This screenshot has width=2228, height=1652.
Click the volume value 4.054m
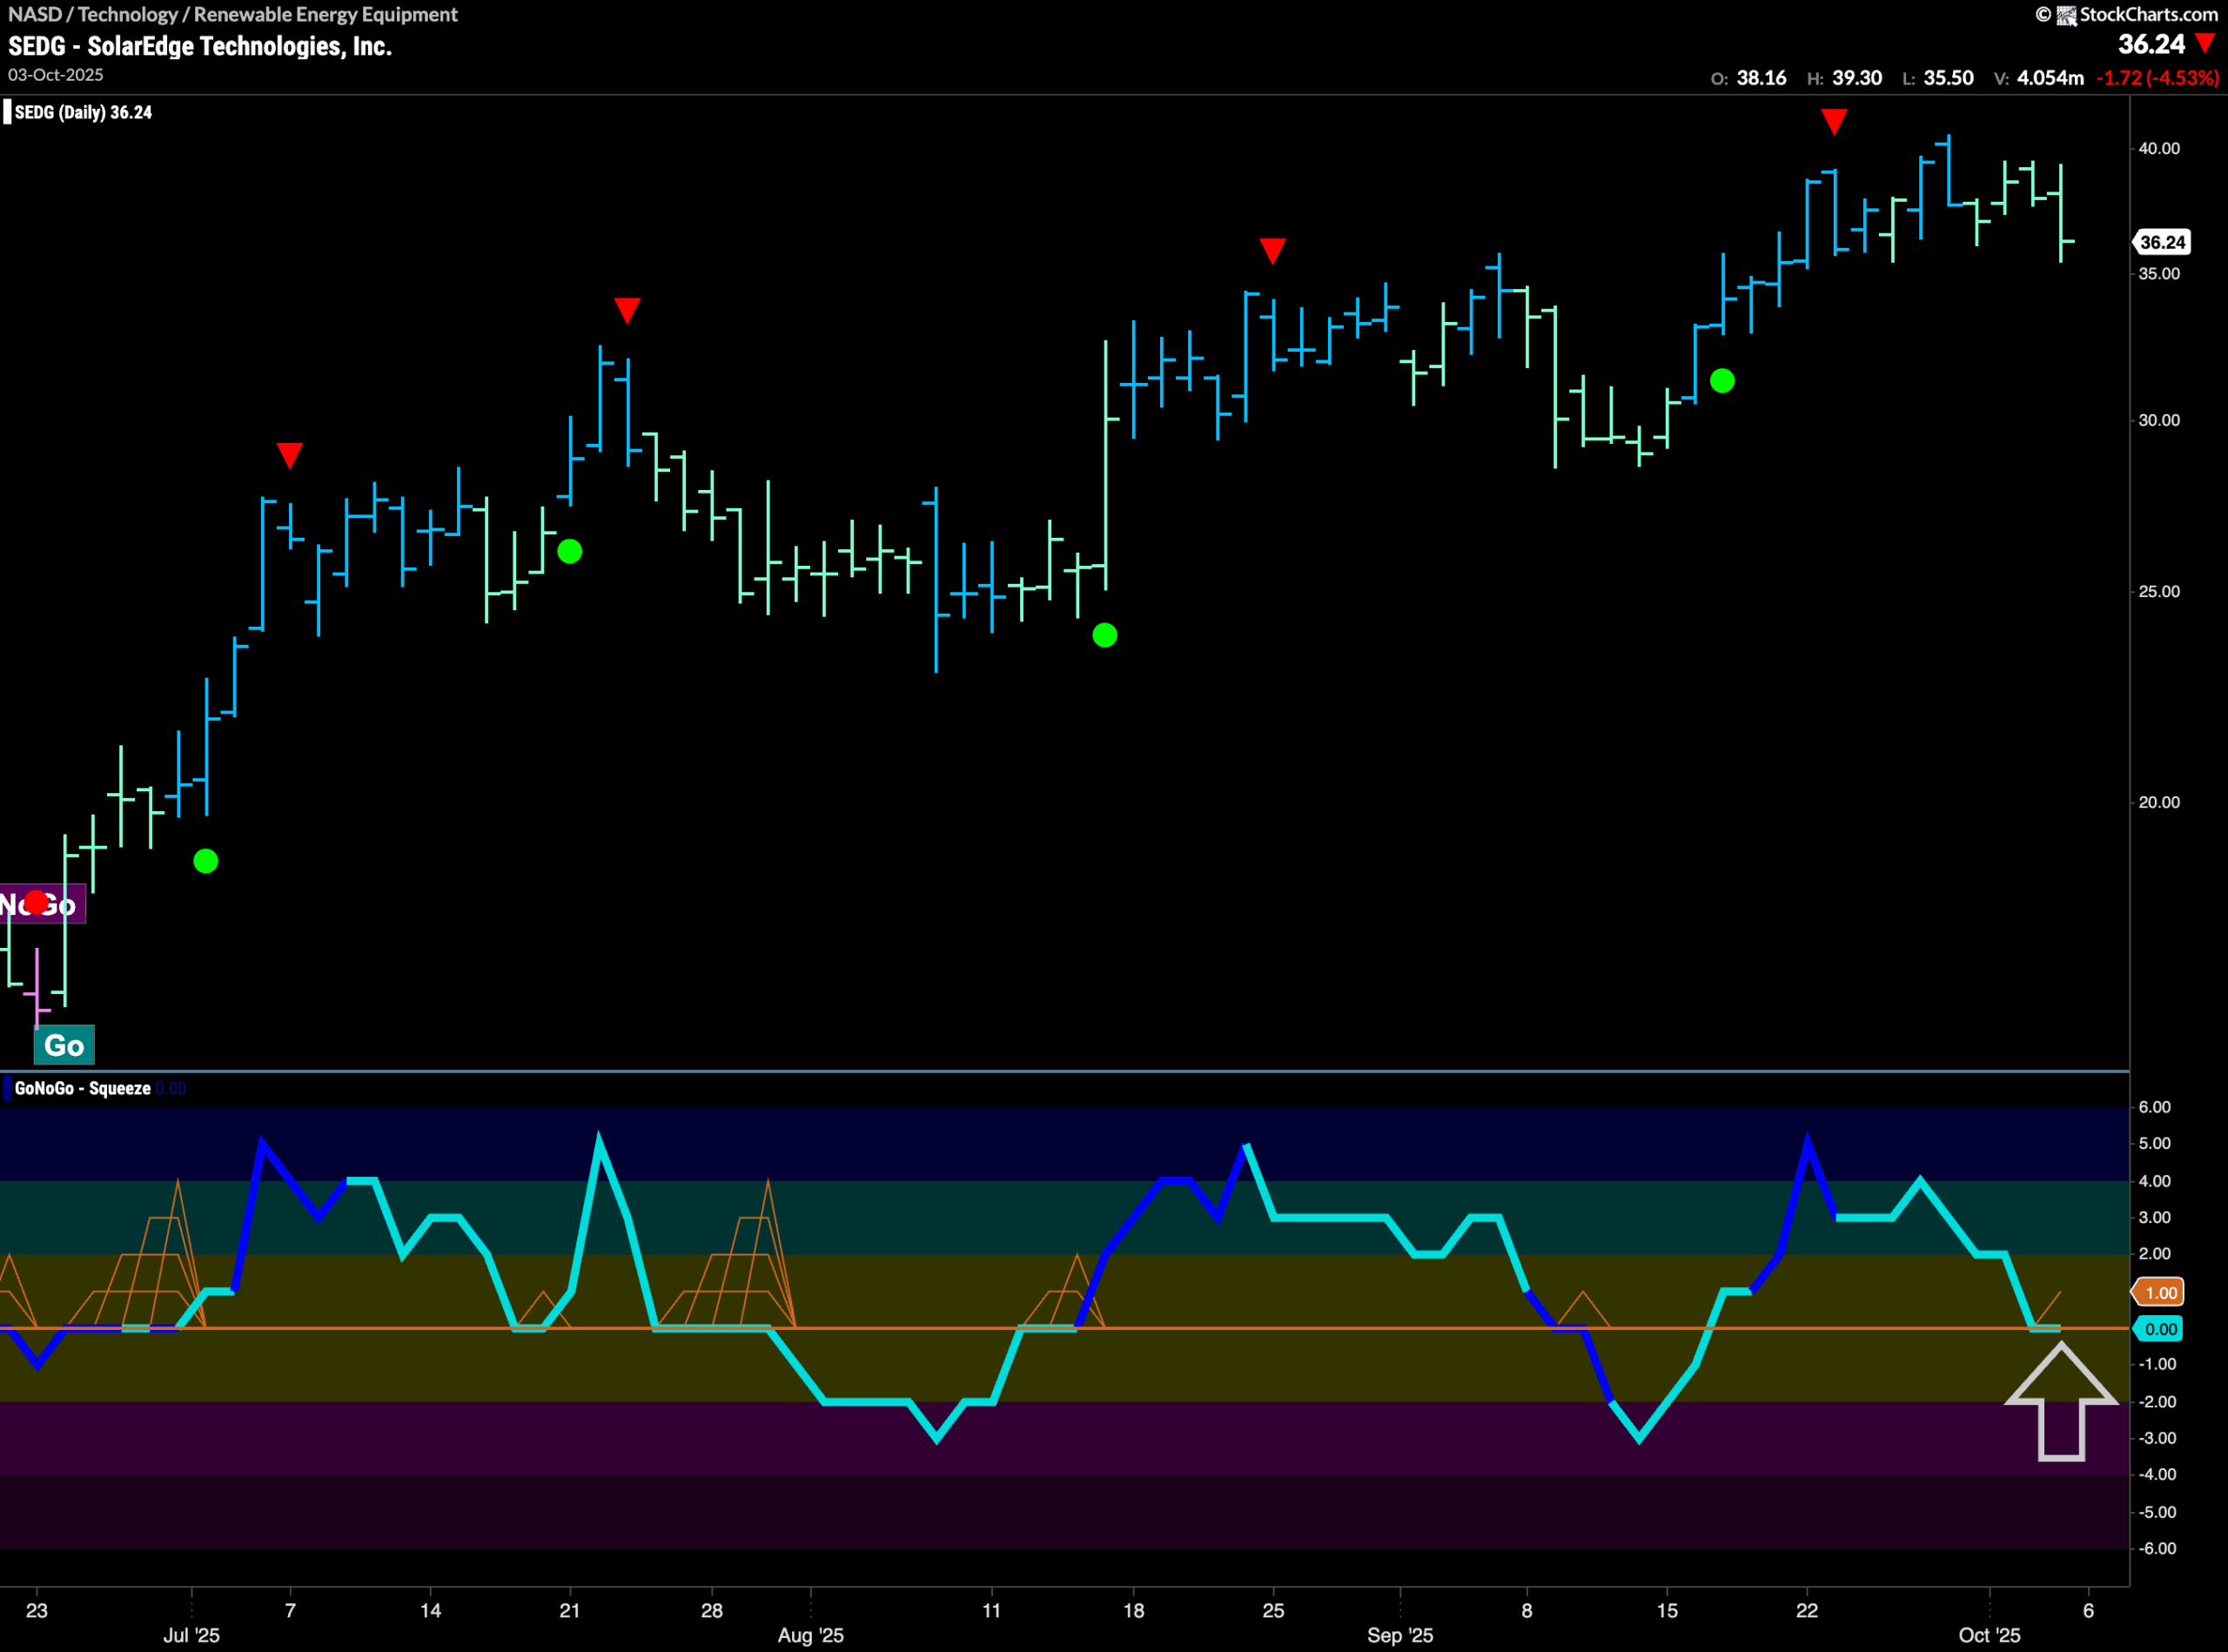coord(2050,78)
